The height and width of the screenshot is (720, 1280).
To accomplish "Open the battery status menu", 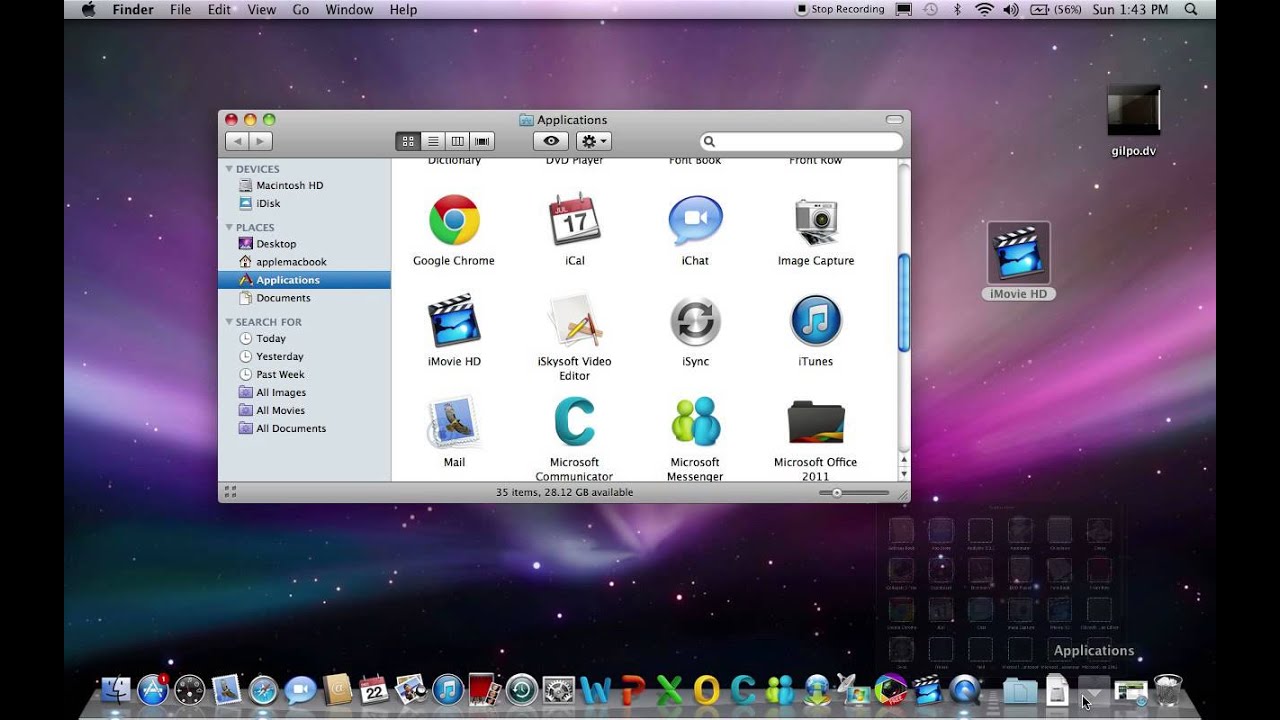I will pos(1056,9).
